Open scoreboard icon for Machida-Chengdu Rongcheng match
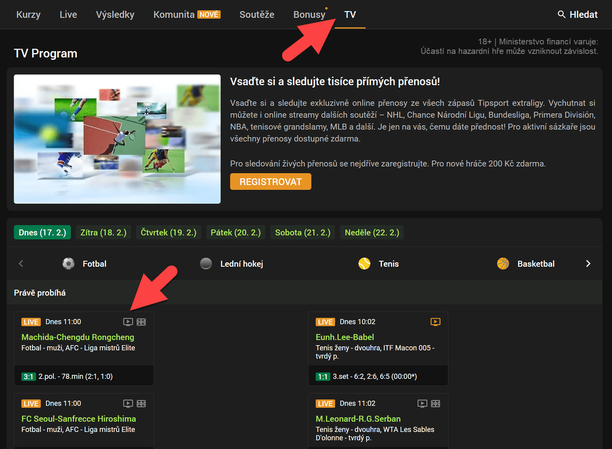Image resolution: width=612 pixels, height=449 pixels. (x=141, y=322)
